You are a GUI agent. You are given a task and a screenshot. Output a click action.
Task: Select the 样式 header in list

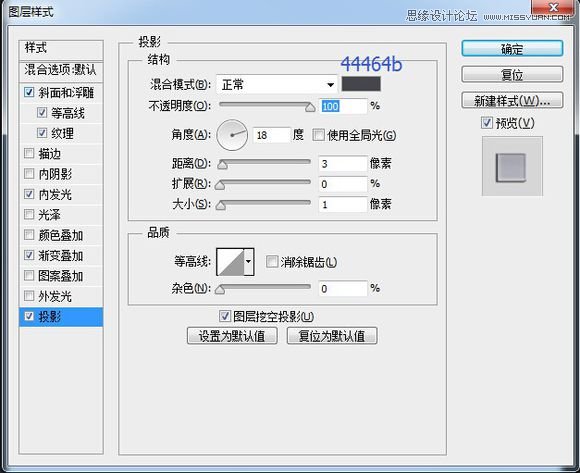61,50
